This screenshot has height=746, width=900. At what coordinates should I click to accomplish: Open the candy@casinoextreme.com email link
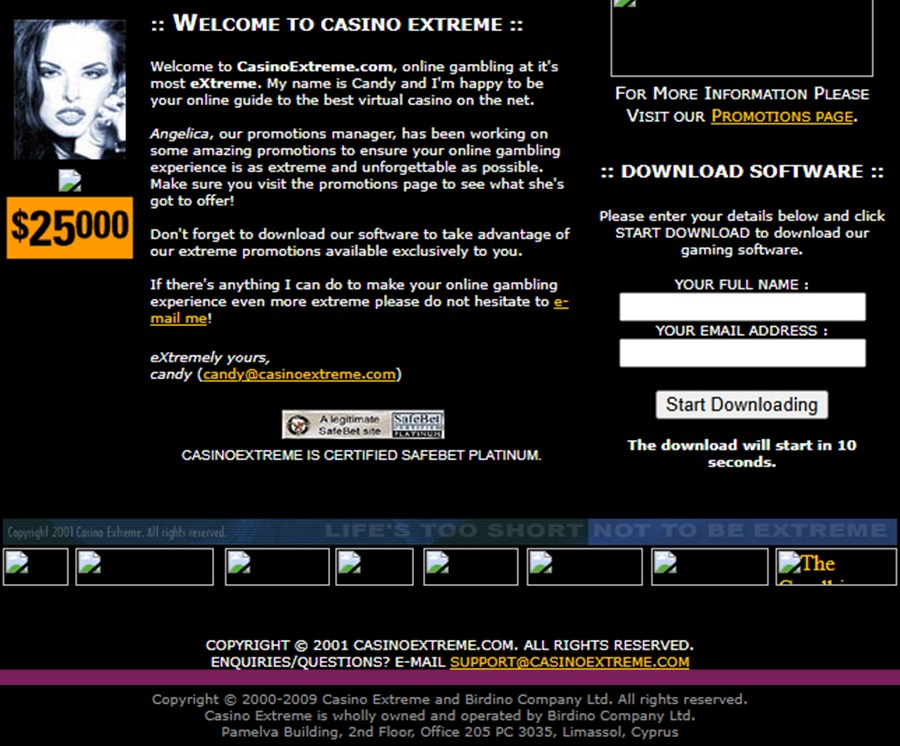pos(299,374)
